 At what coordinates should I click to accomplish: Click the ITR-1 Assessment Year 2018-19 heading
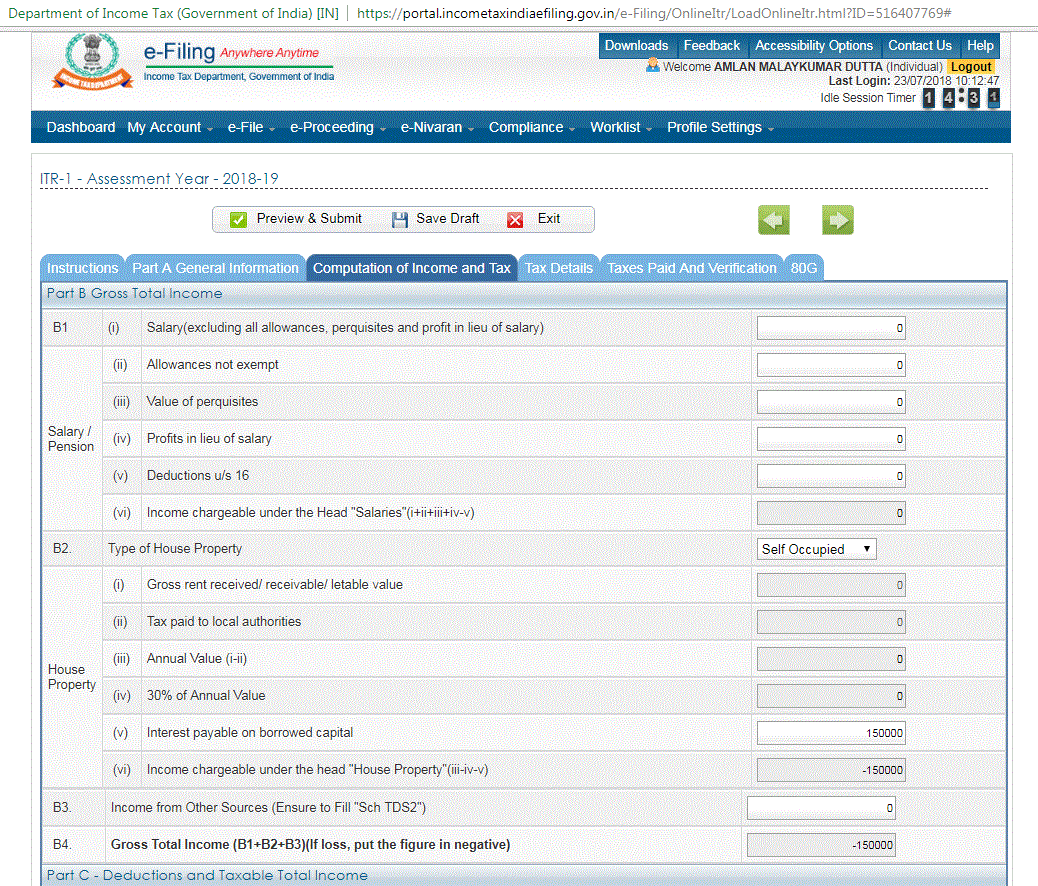(x=159, y=179)
